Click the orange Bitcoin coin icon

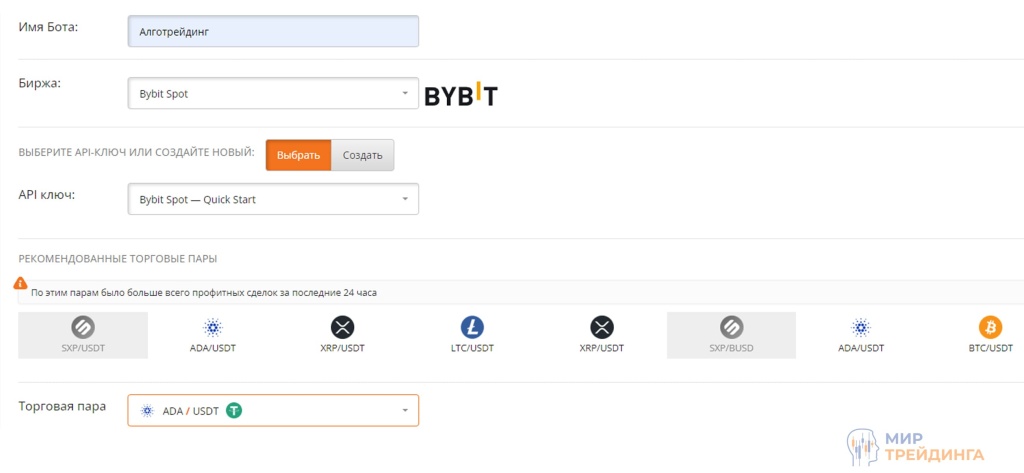click(x=990, y=326)
